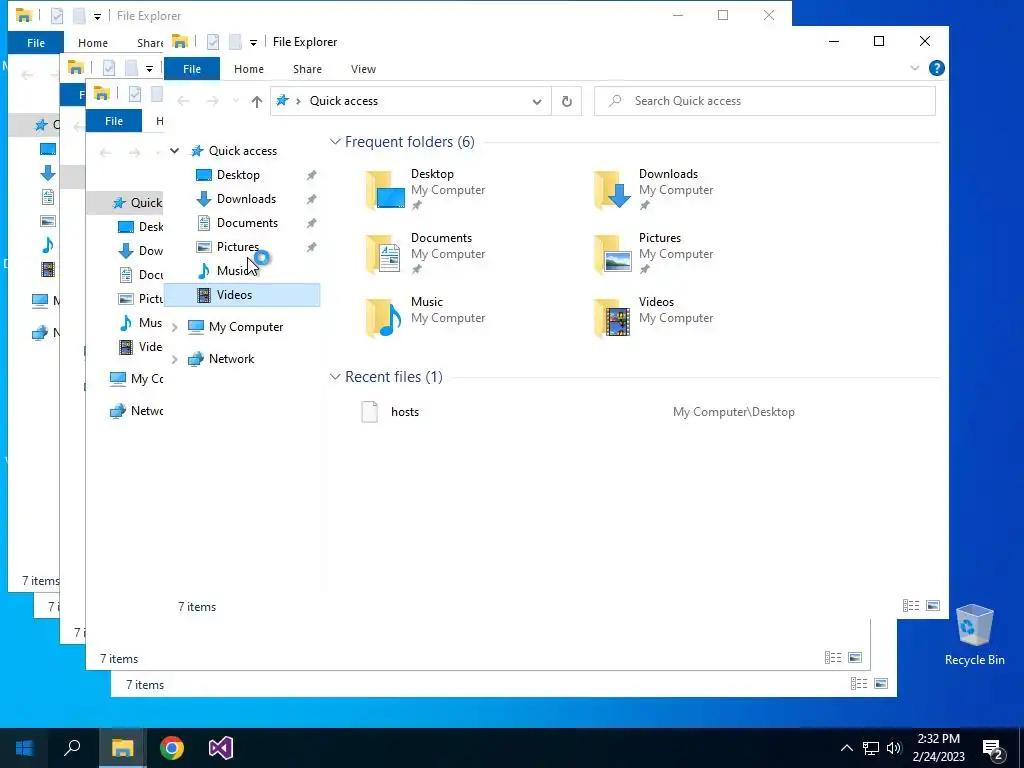
Task: Select Pictures in the navigation pane
Action: [238, 247]
